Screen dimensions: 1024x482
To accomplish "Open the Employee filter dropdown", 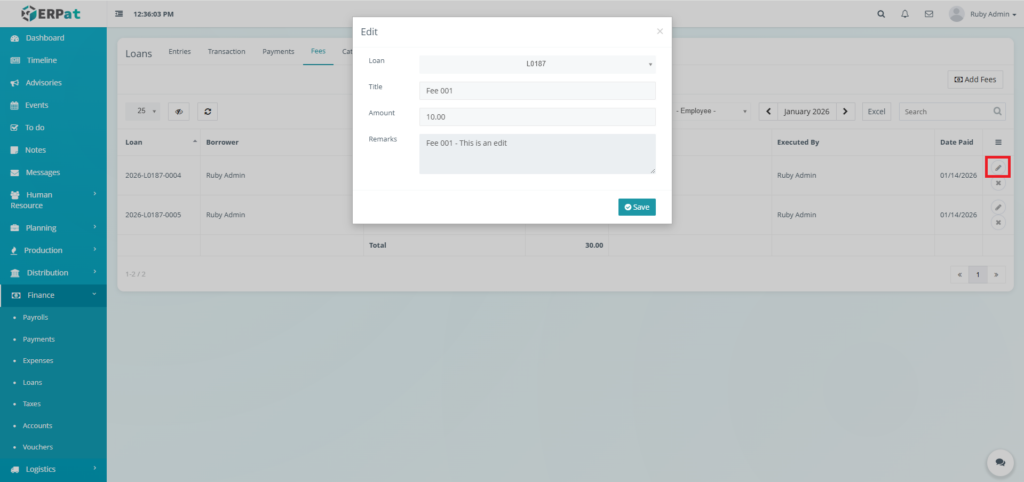I will coord(712,112).
